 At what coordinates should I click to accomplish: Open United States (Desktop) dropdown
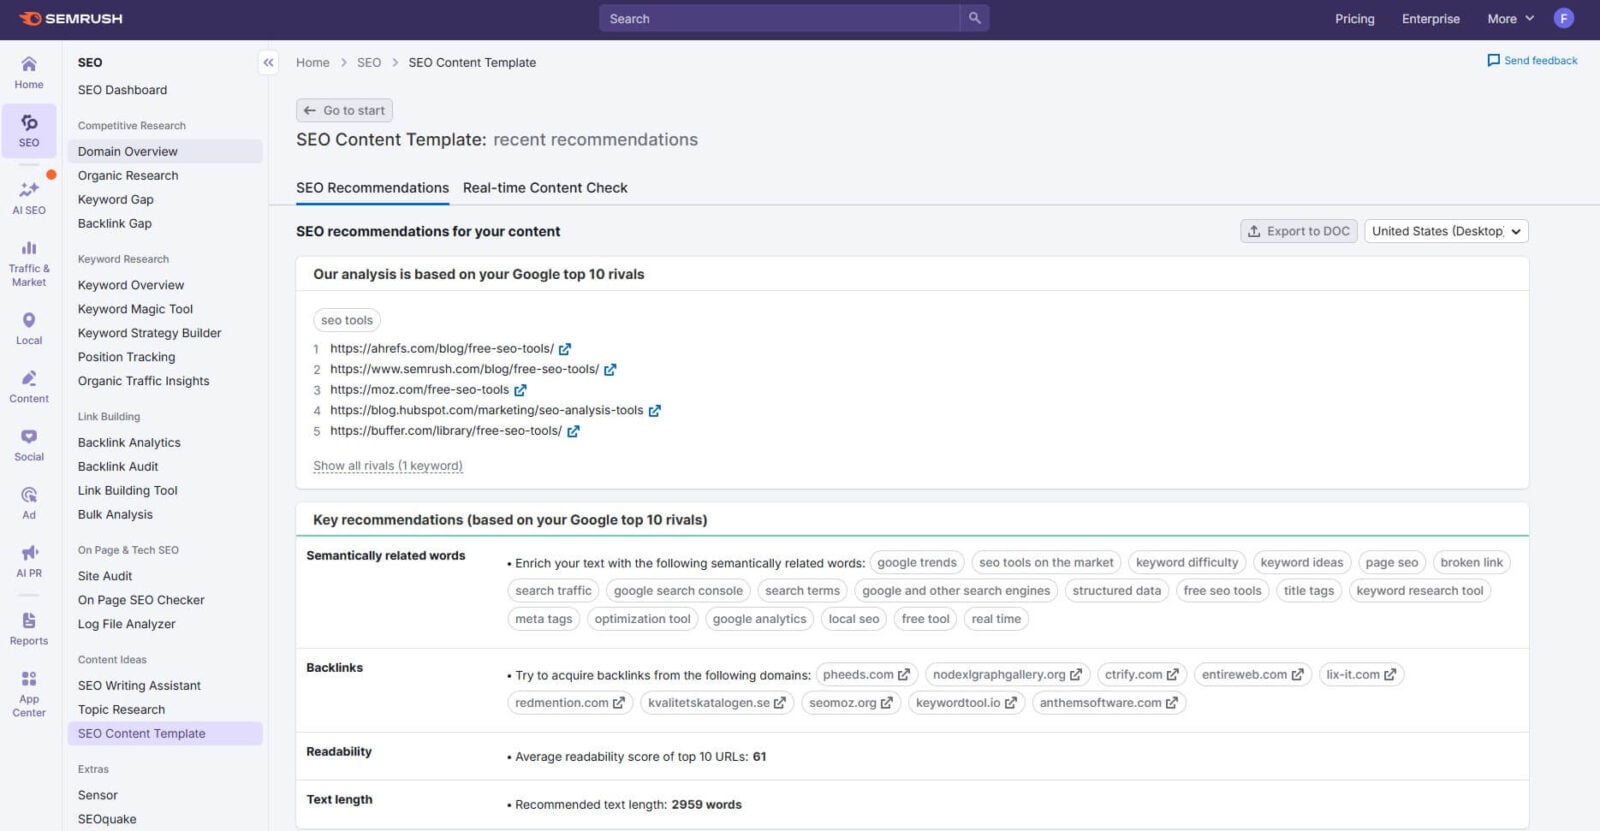[x=1446, y=231]
